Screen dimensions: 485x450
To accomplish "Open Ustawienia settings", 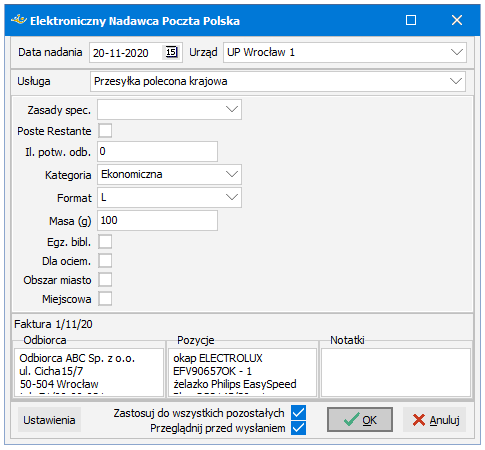I will pyautogui.click(x=49, y=420).
